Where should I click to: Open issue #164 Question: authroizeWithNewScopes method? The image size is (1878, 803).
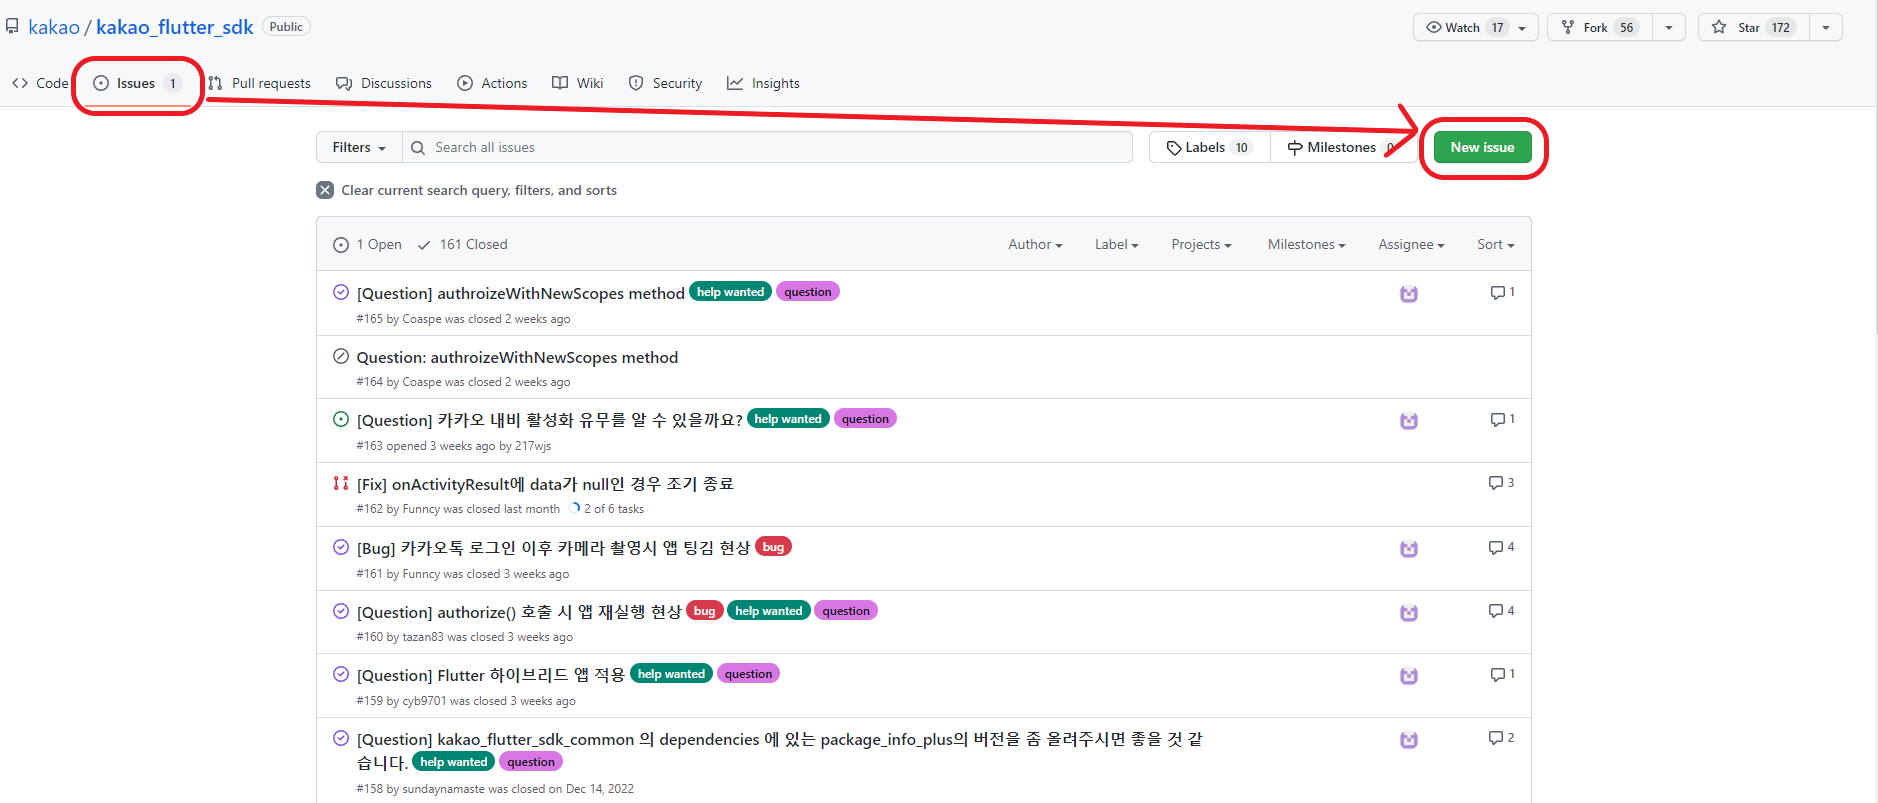click(517, 357)
